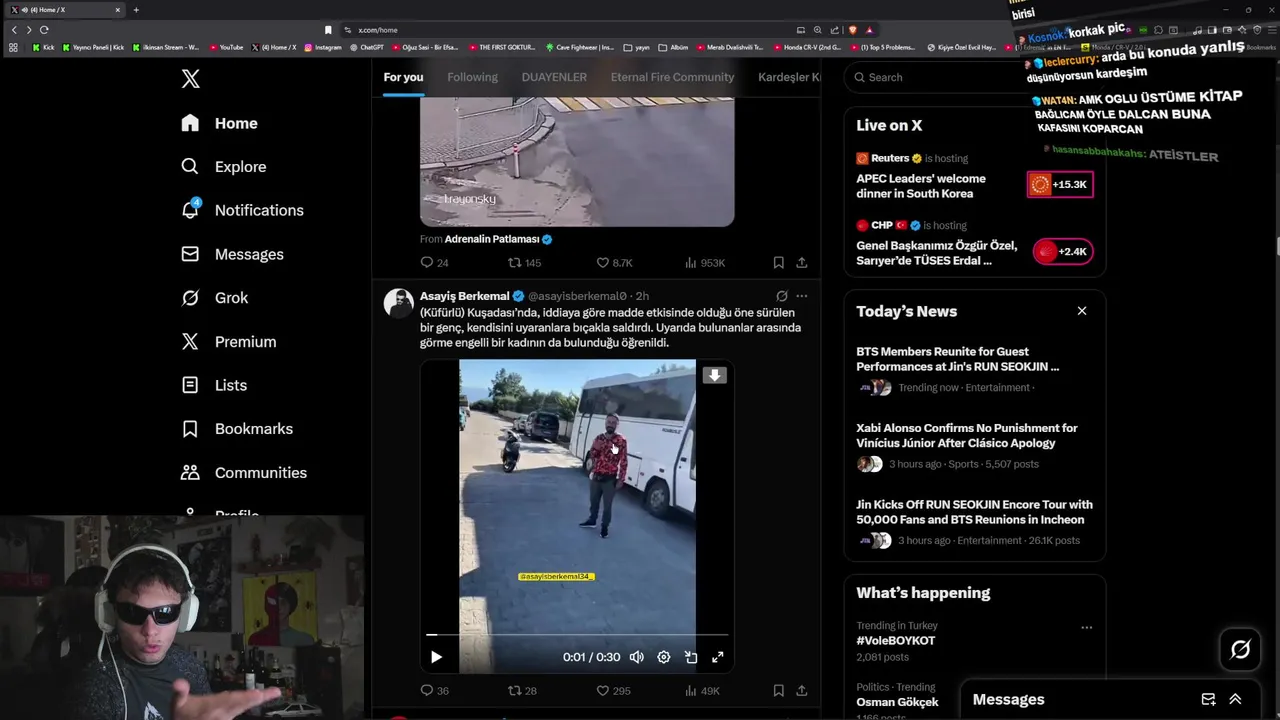Open BTS Members Reunite news story
1280x720 pixels.
tap(957, 359)
